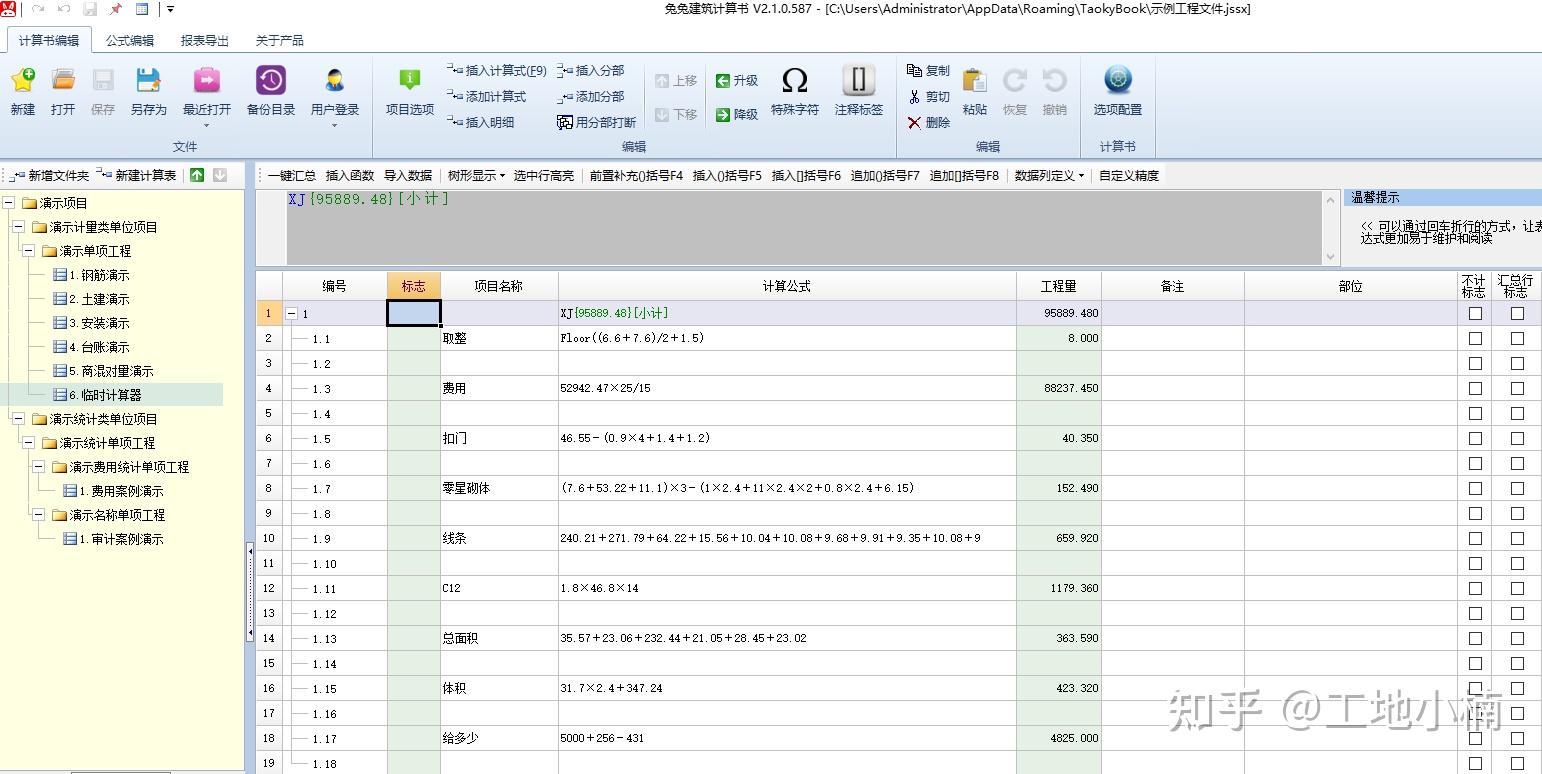Collapse the 演示计量类单位项目 node
The width and height of the screenshot is (1542, 774).
[18, 227]
